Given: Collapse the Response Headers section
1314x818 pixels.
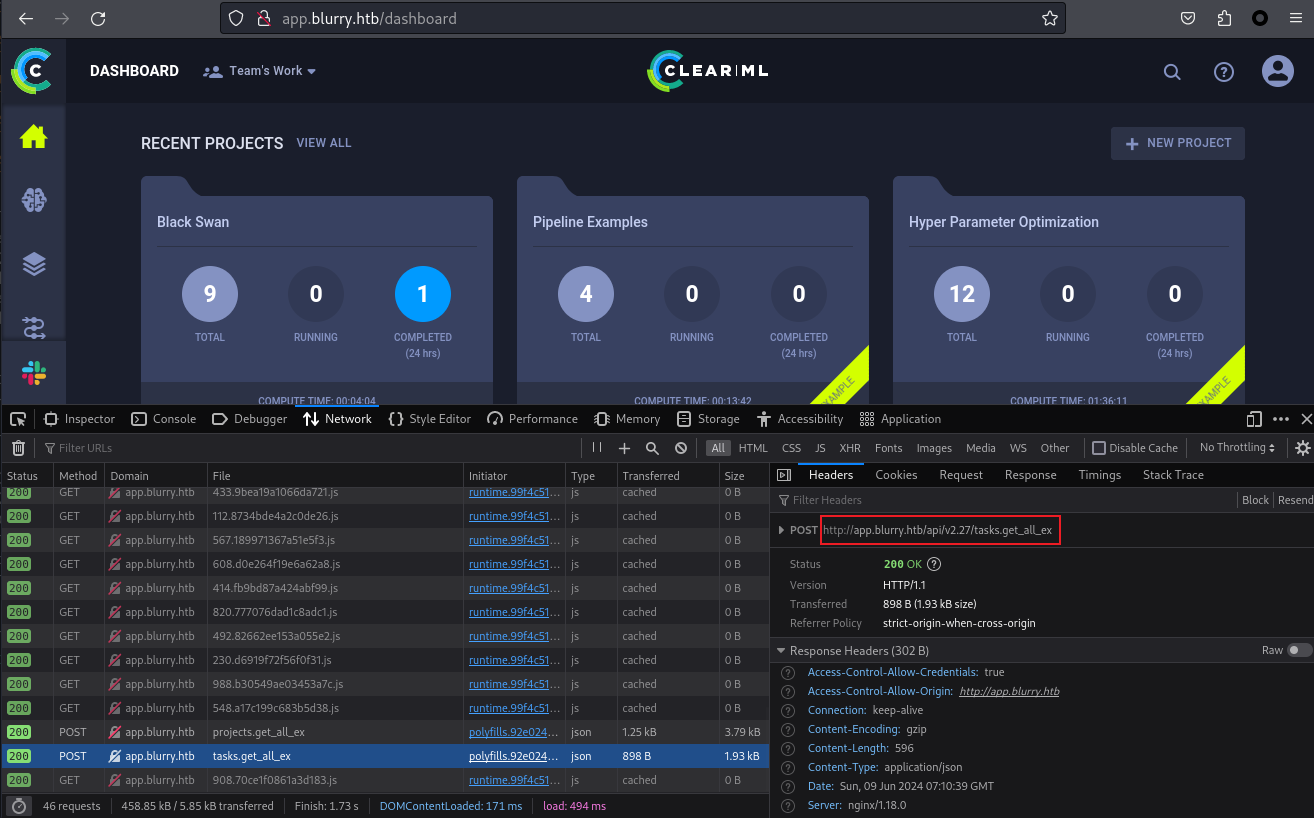Looking at the screenshot, I should click(x=781, y=651).
